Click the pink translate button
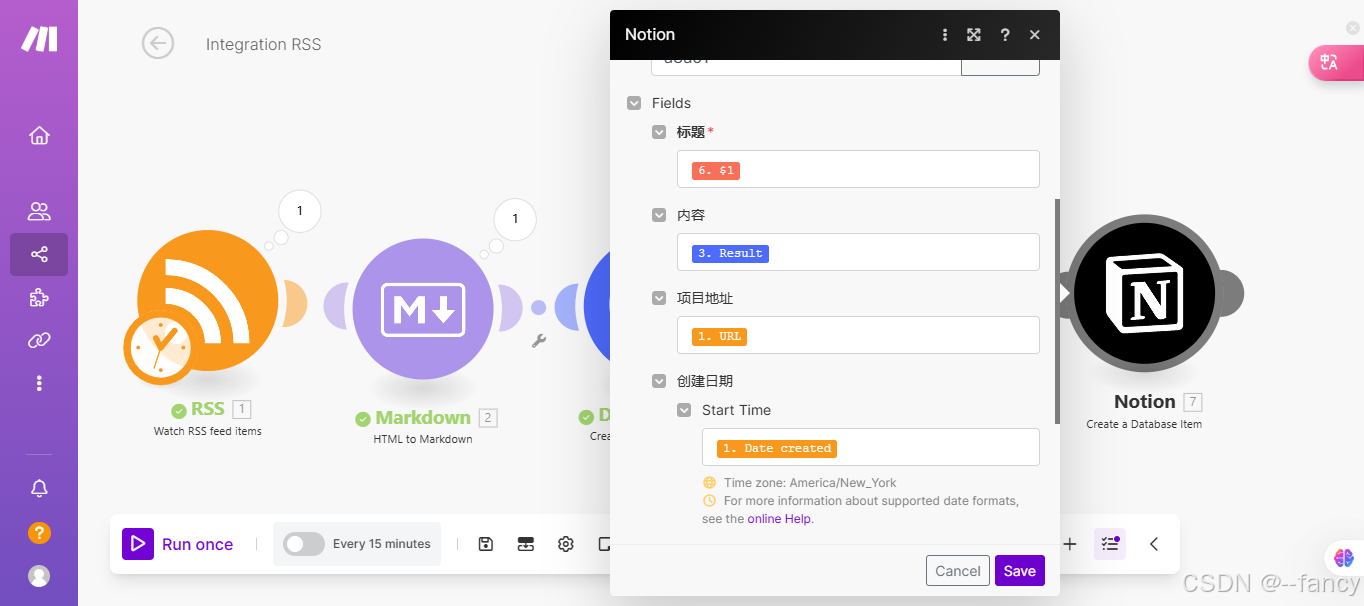Image resolution: width=1364 pixels, height=606 pixels. 1335,62
